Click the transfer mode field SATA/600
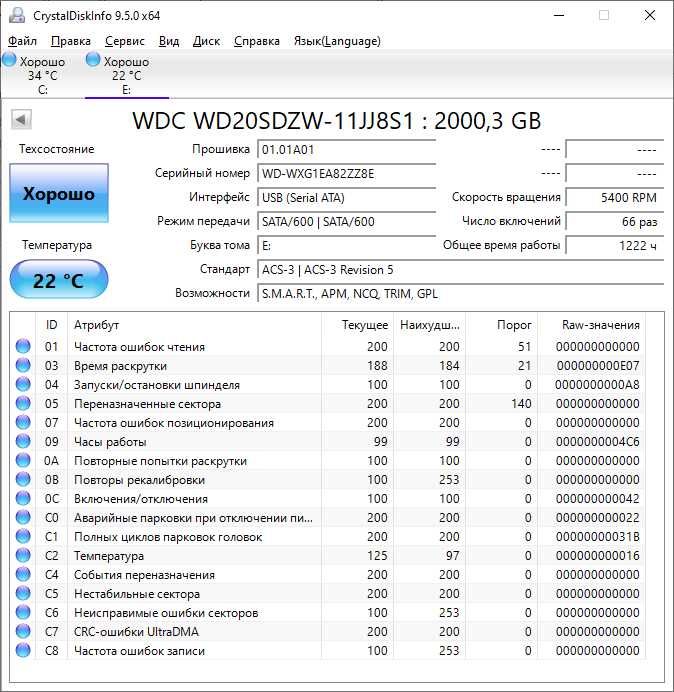Image resolution: width=674 pixels, height=692 pixels. [x=346, y=221]
